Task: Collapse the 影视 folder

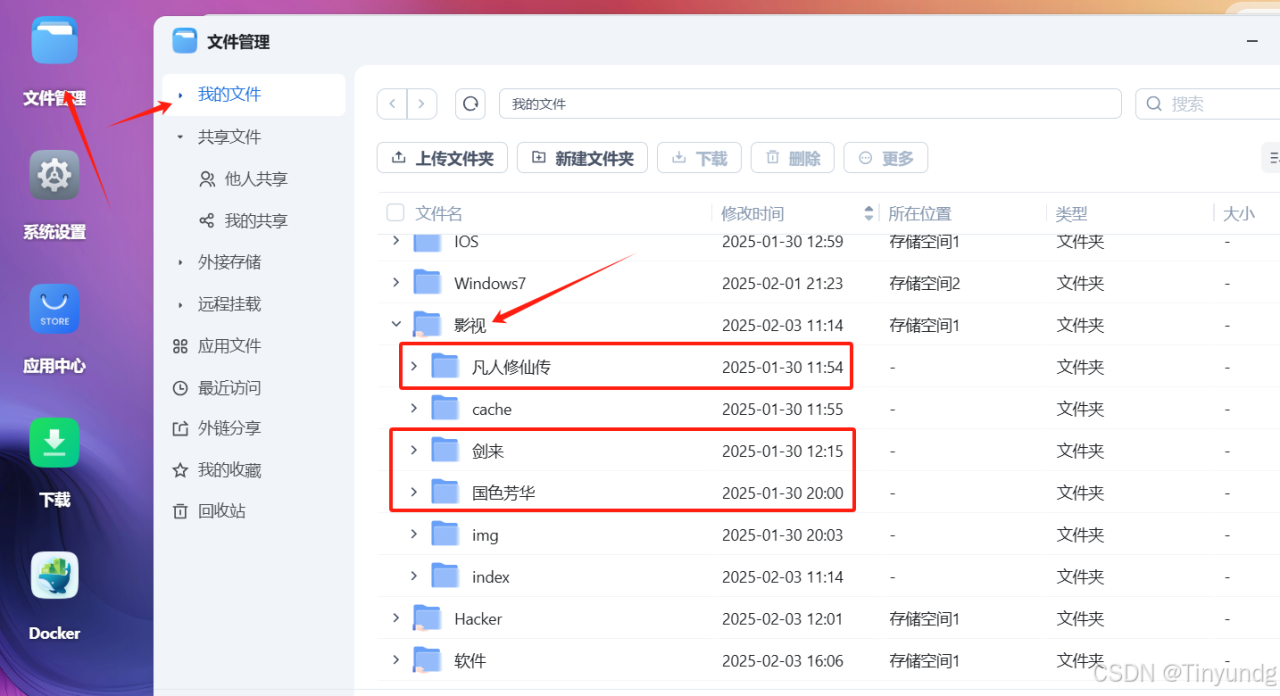Action: coord(396,324)
